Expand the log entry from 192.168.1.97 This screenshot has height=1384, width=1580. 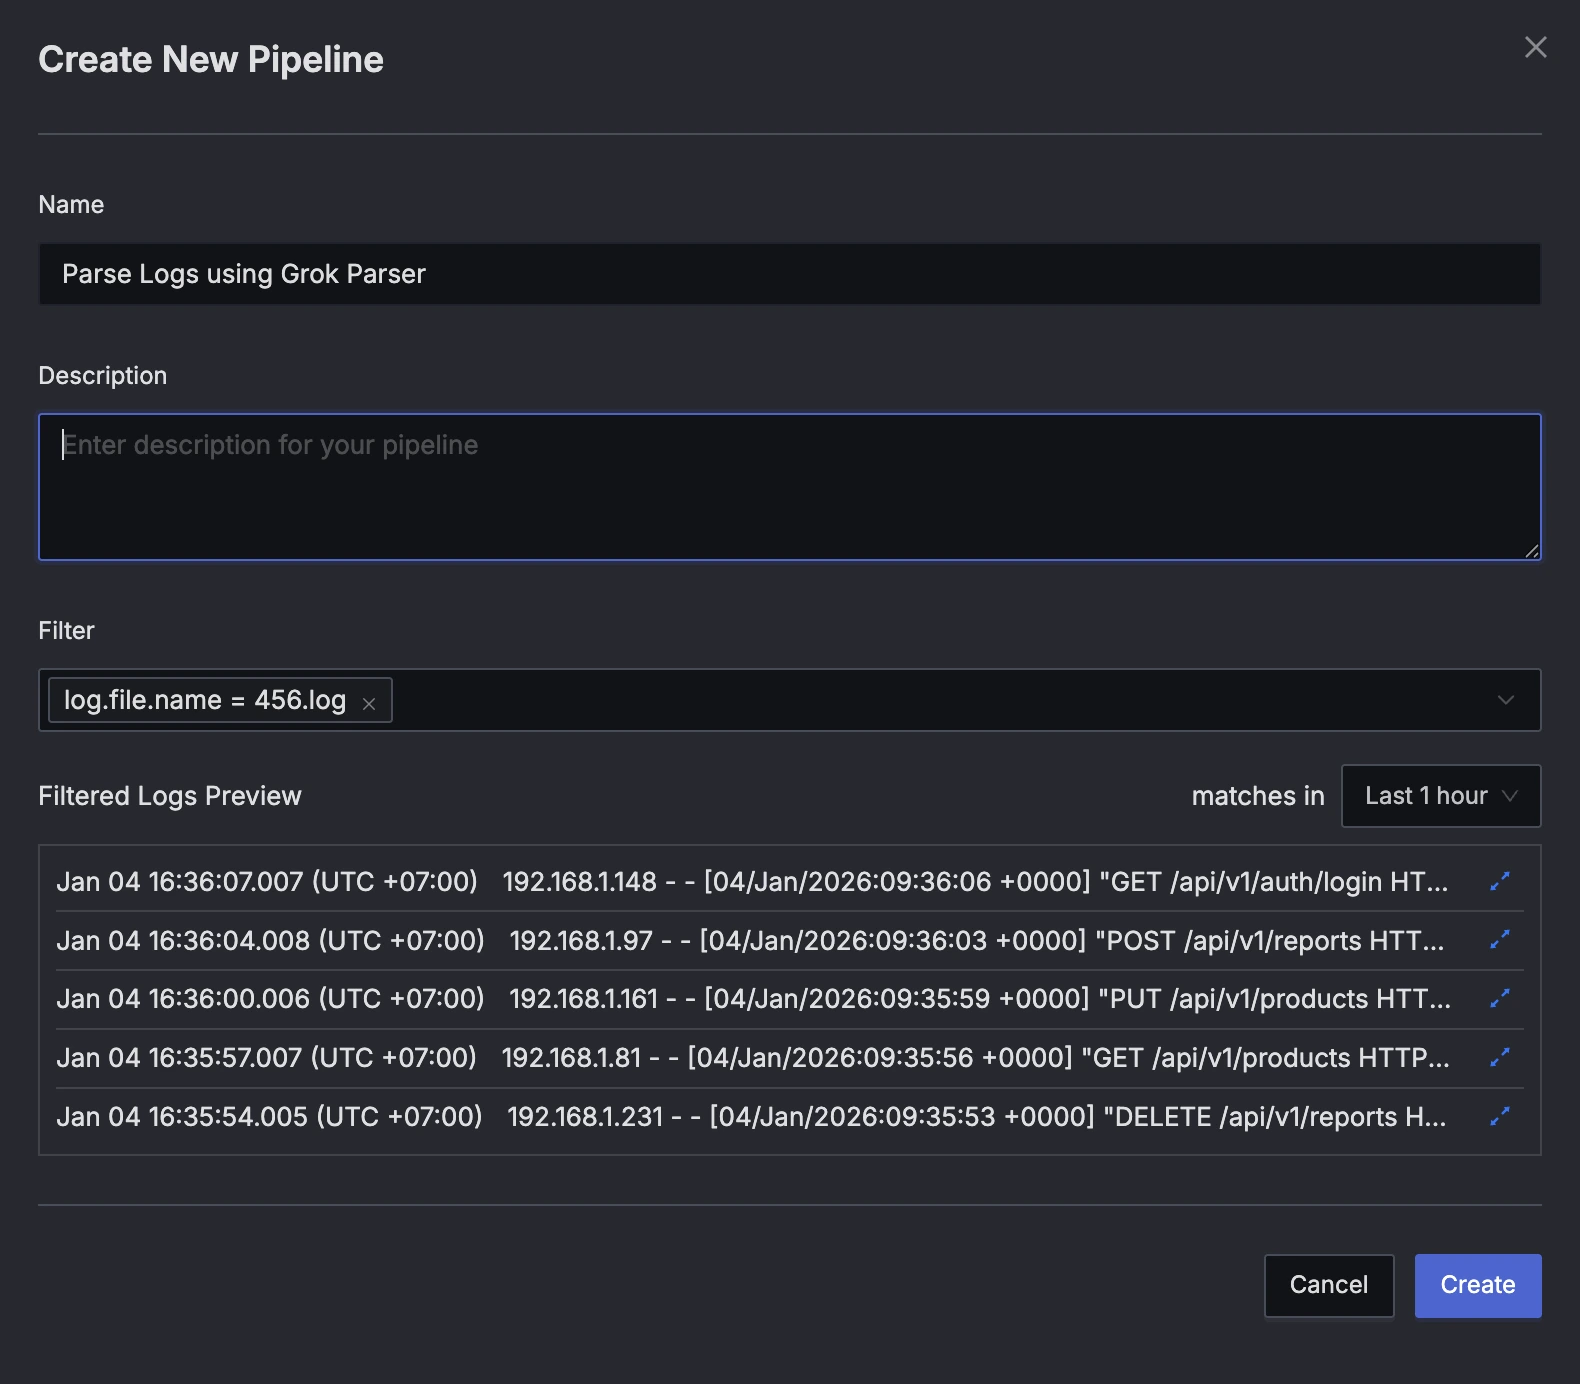1499,940
